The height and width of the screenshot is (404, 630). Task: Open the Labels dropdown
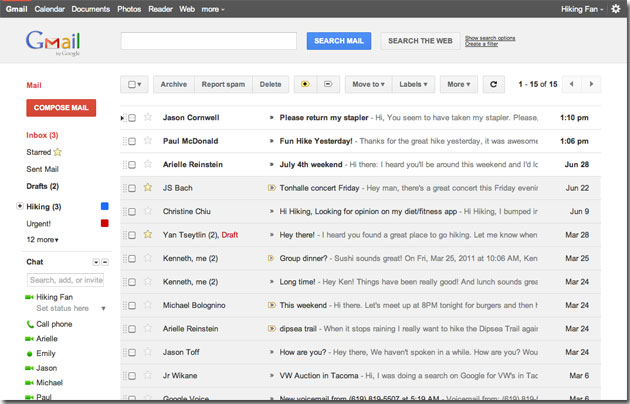(413, 84)
